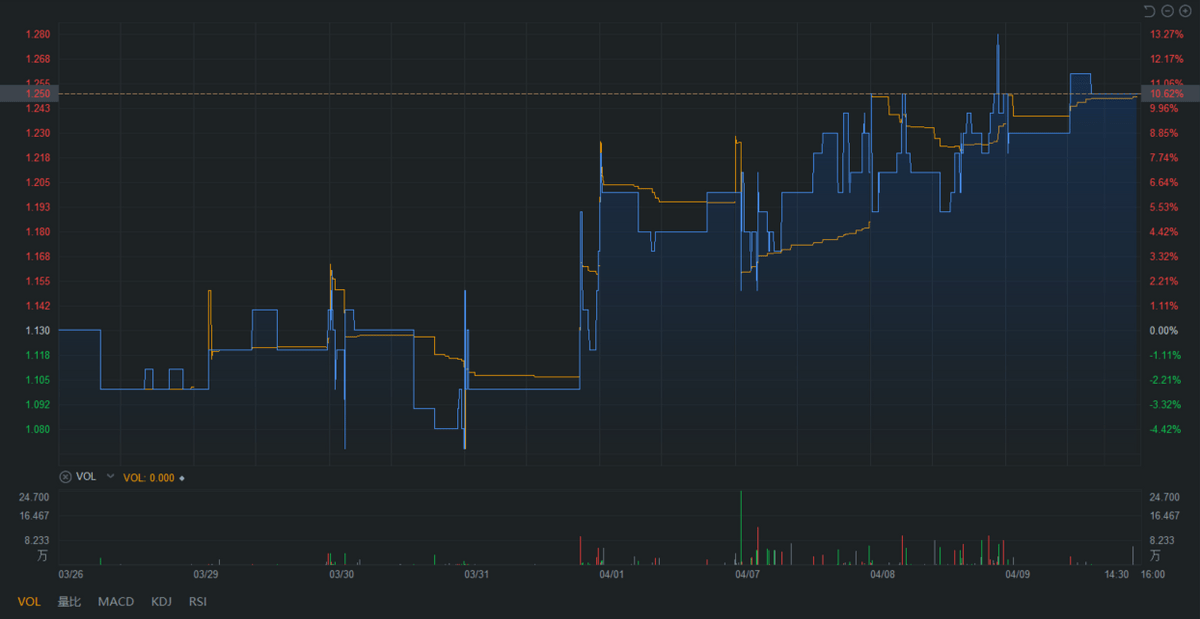Screen dimensions: 1200x619
Task: Switch to the MACD indicator tab
Action: [116, 601]
